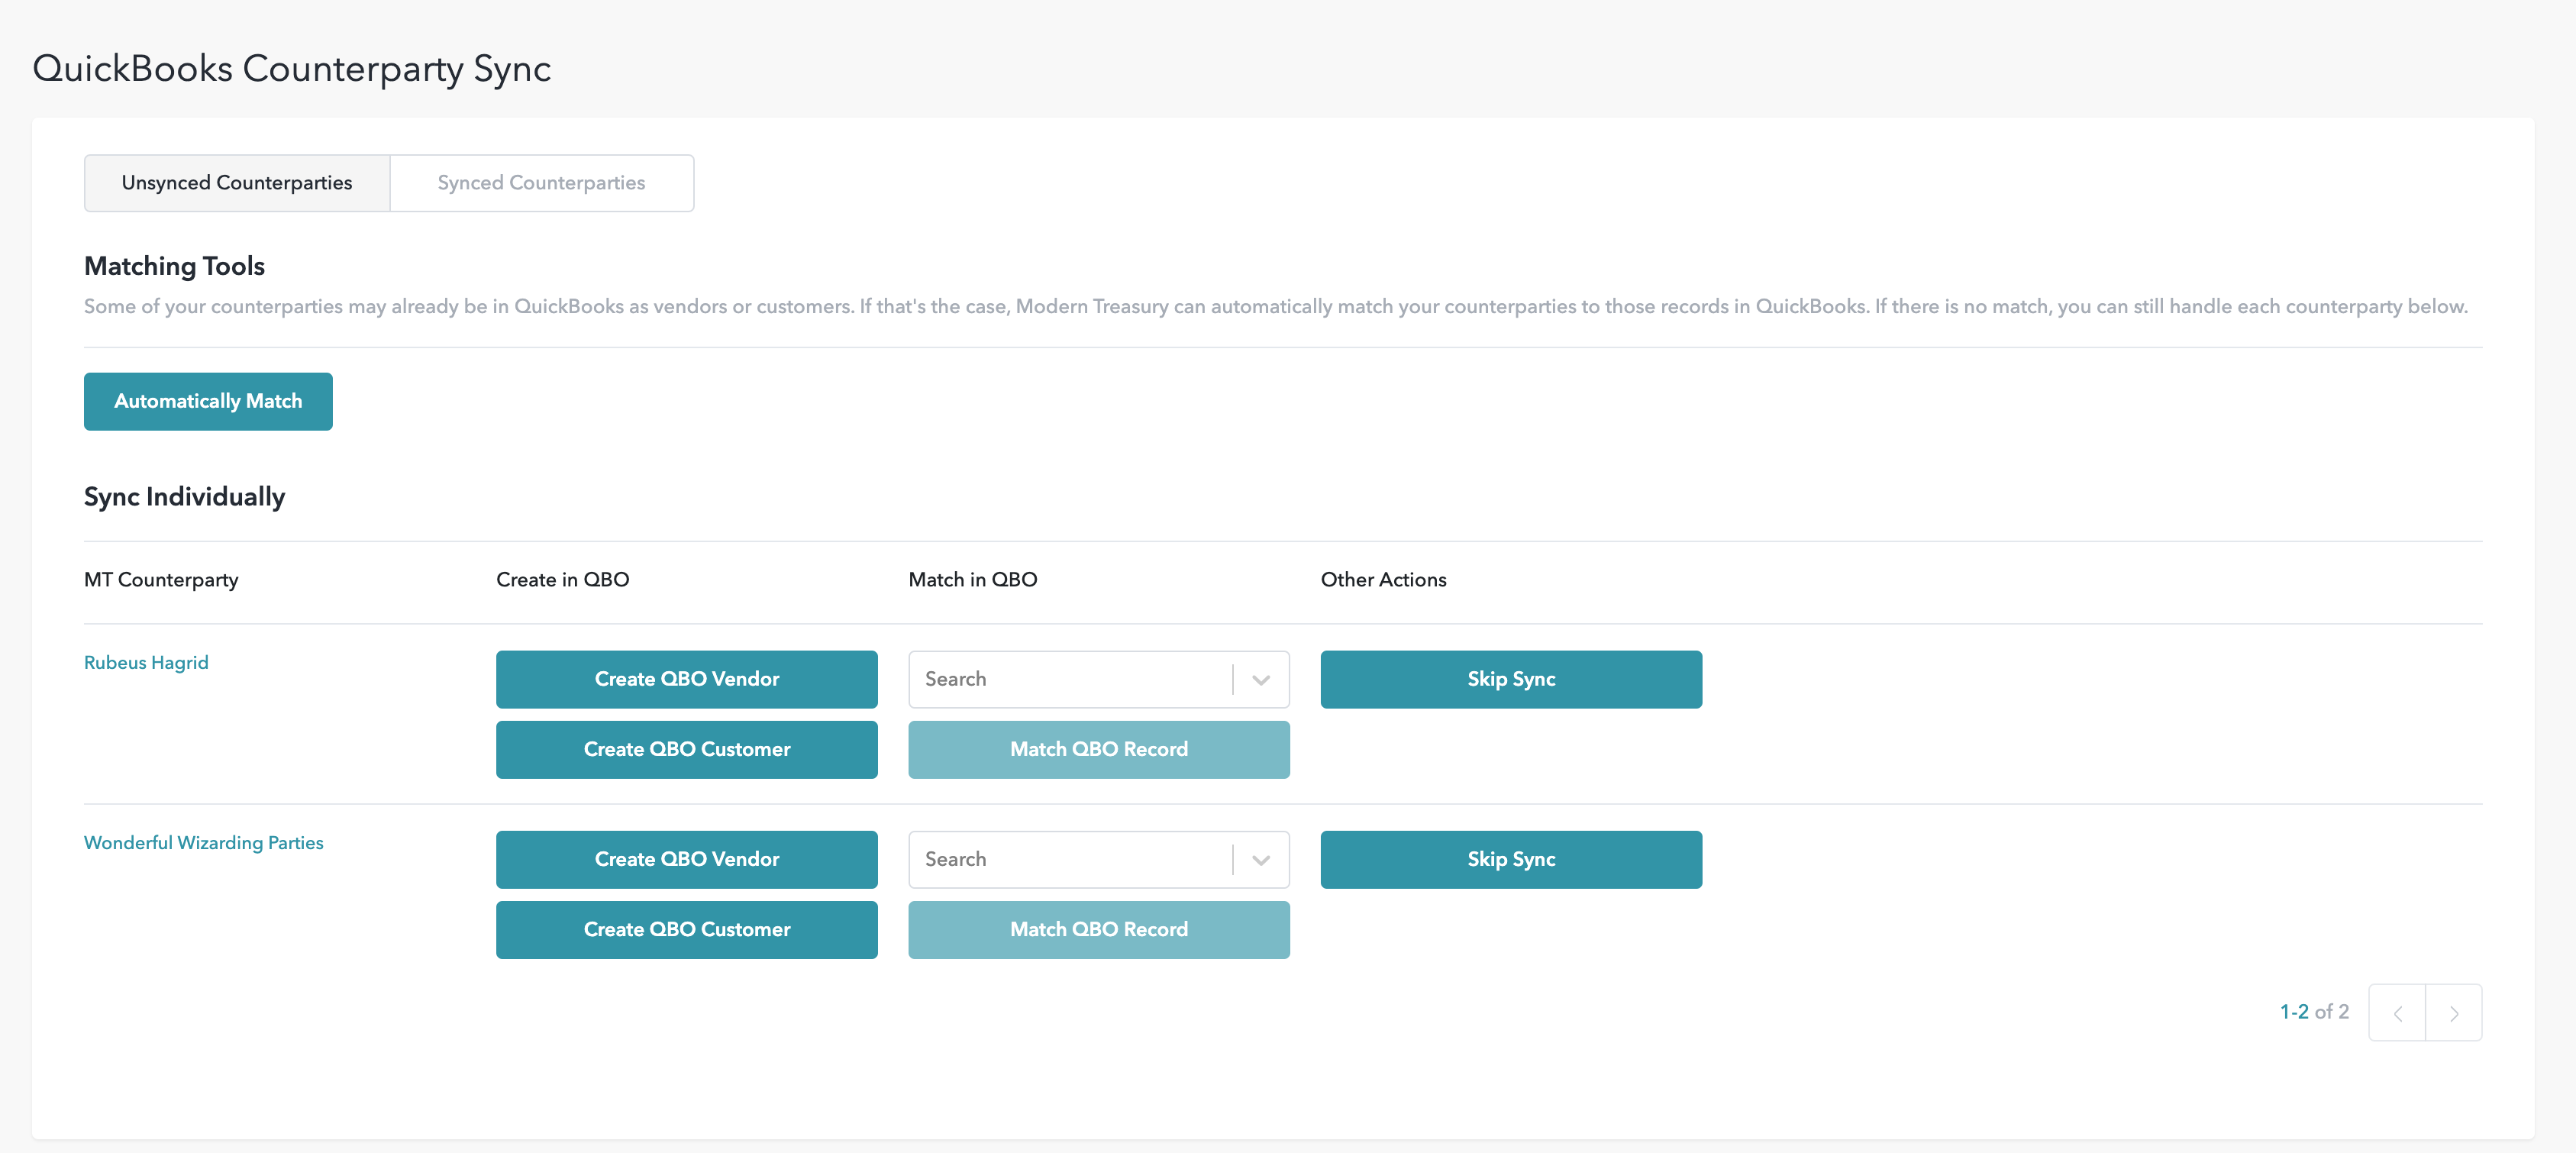Open Wonderful Wizarding Parties counterparty link

[x=204, y=843]
